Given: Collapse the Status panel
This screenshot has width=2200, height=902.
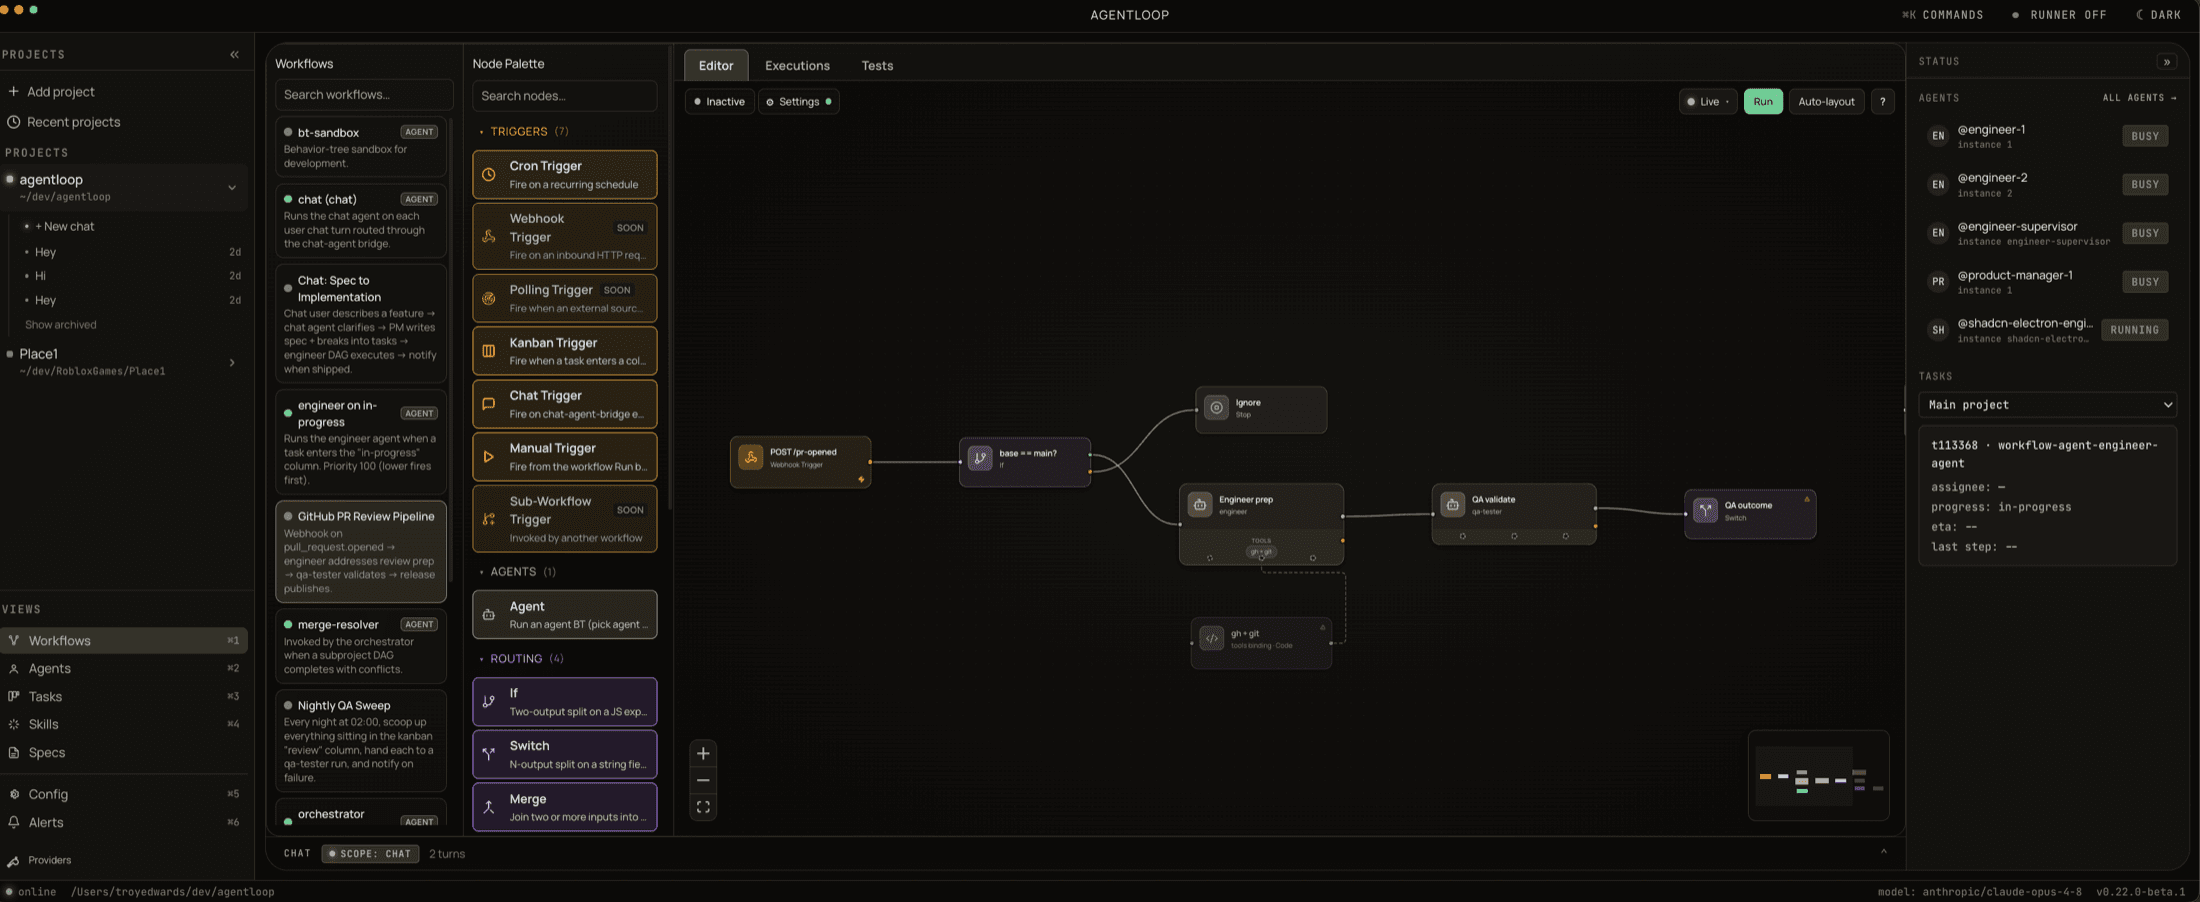Looking at the screenshot, I should [2167, 62].
